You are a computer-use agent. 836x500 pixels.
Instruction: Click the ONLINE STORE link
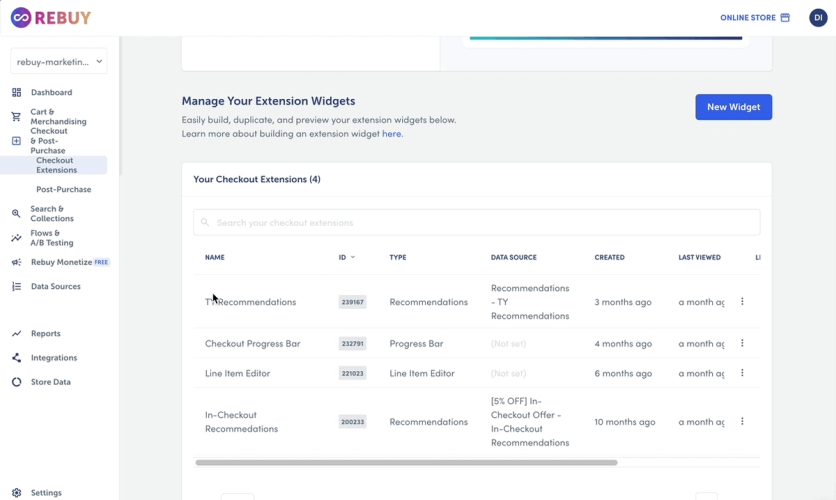coord(747,18)
